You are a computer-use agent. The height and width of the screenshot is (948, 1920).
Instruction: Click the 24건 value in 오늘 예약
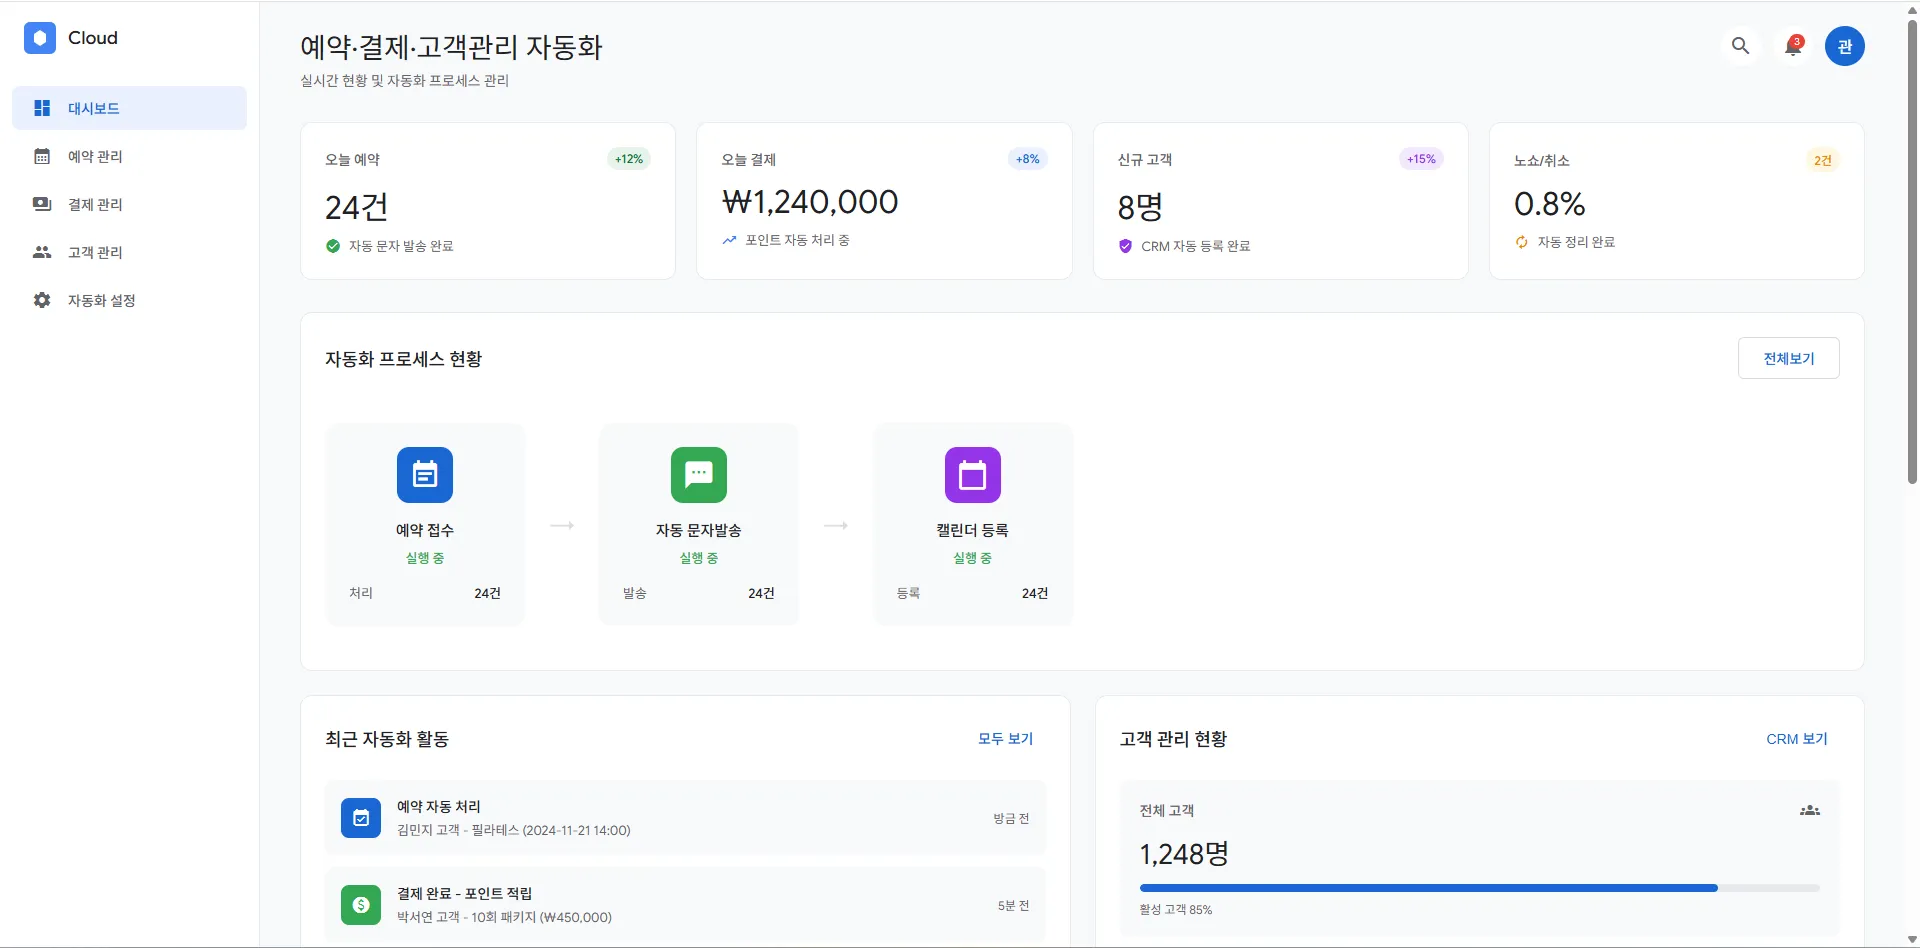356,207
